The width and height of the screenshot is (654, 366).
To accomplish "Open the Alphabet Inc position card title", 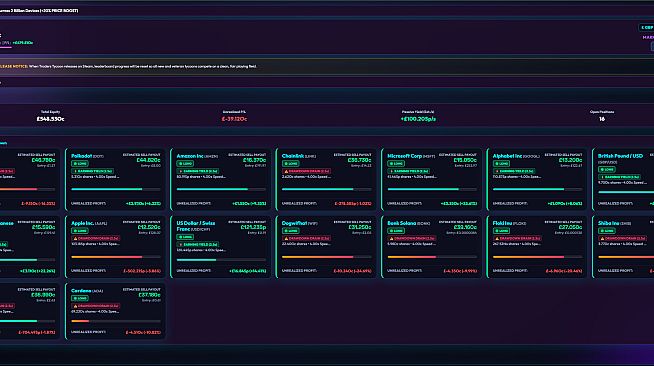I will pos(507,156).
